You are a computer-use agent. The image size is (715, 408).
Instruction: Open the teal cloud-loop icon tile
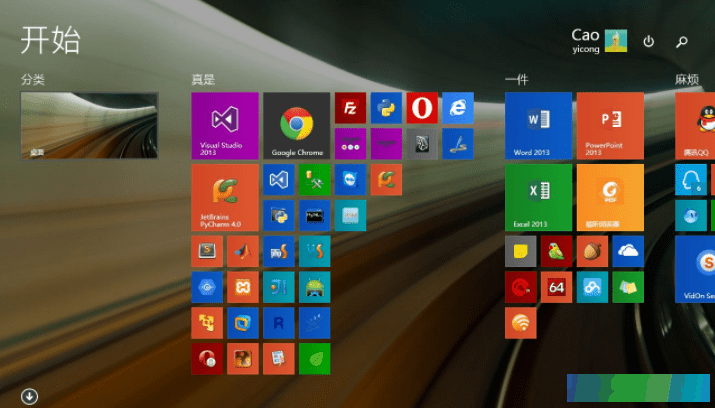click(592, 287)
